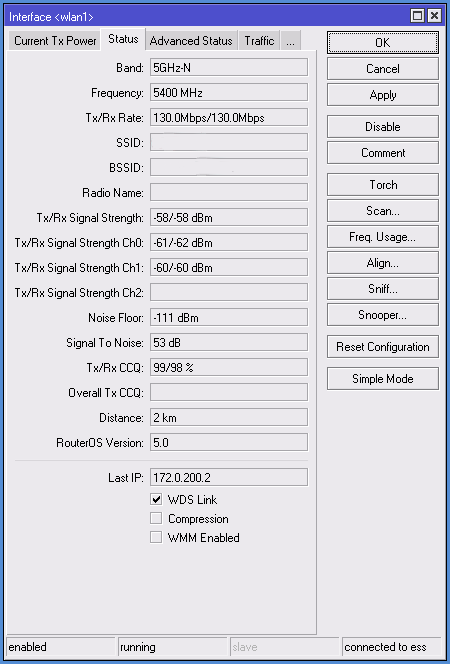The height and width of the screenshot is (664, 450).
Task: Select the Traffic tab
Action: click(259, 41)
